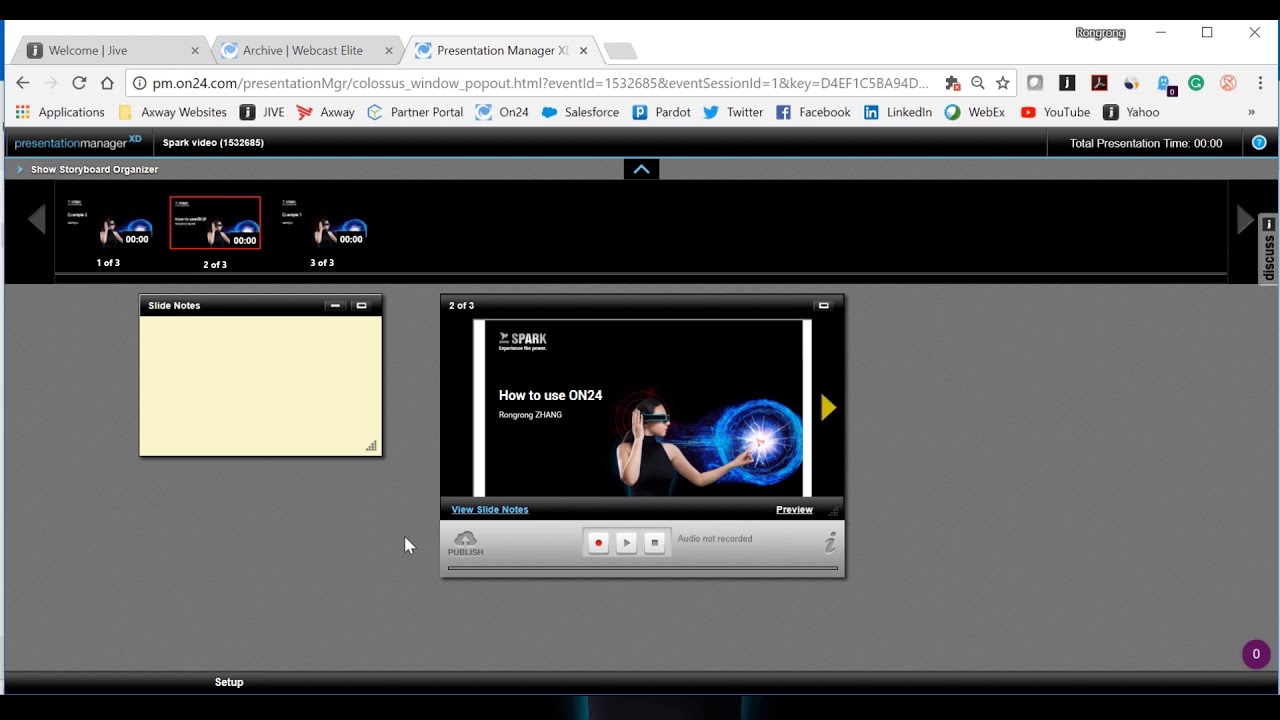Open the Axway bookmark
This screenshot has height=720, width=1280.
coord(326,112)
